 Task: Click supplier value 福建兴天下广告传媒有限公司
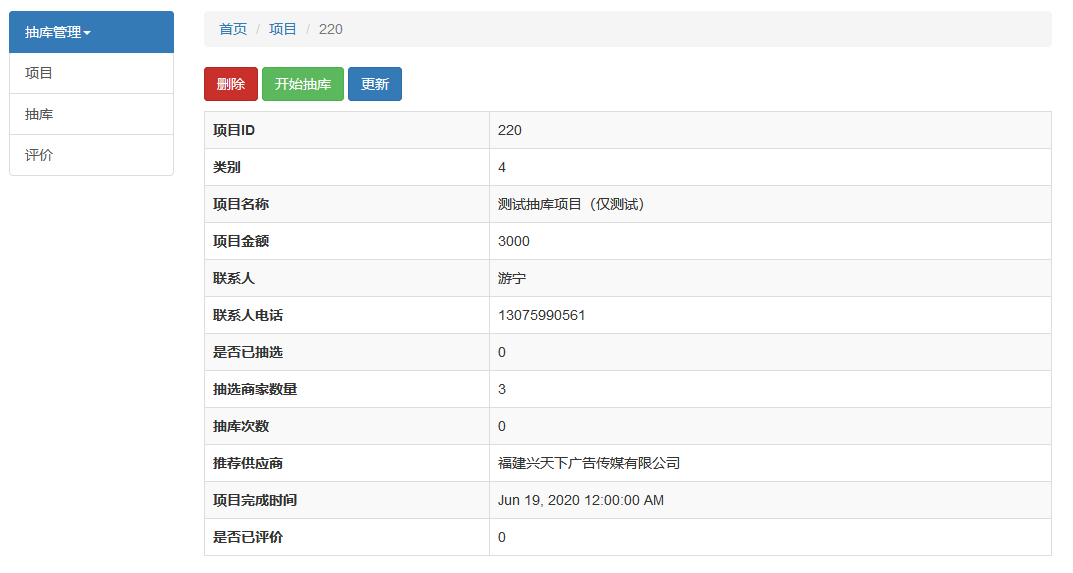coord(589,463)
